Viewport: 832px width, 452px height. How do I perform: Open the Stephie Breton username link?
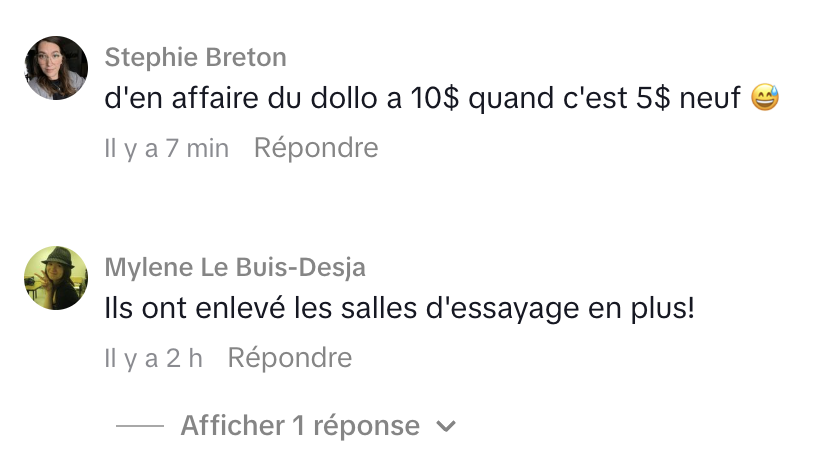(195, 56)
